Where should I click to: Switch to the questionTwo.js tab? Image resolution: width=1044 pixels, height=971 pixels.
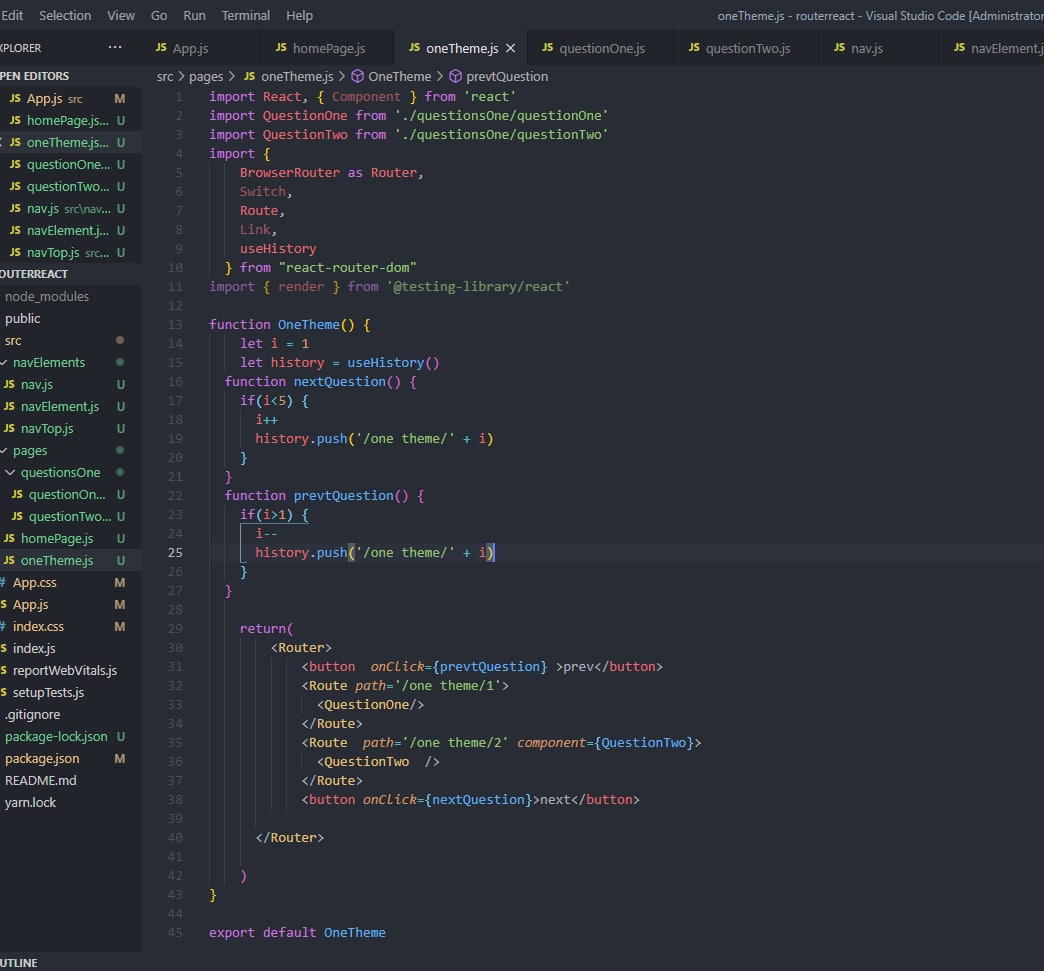746,48
